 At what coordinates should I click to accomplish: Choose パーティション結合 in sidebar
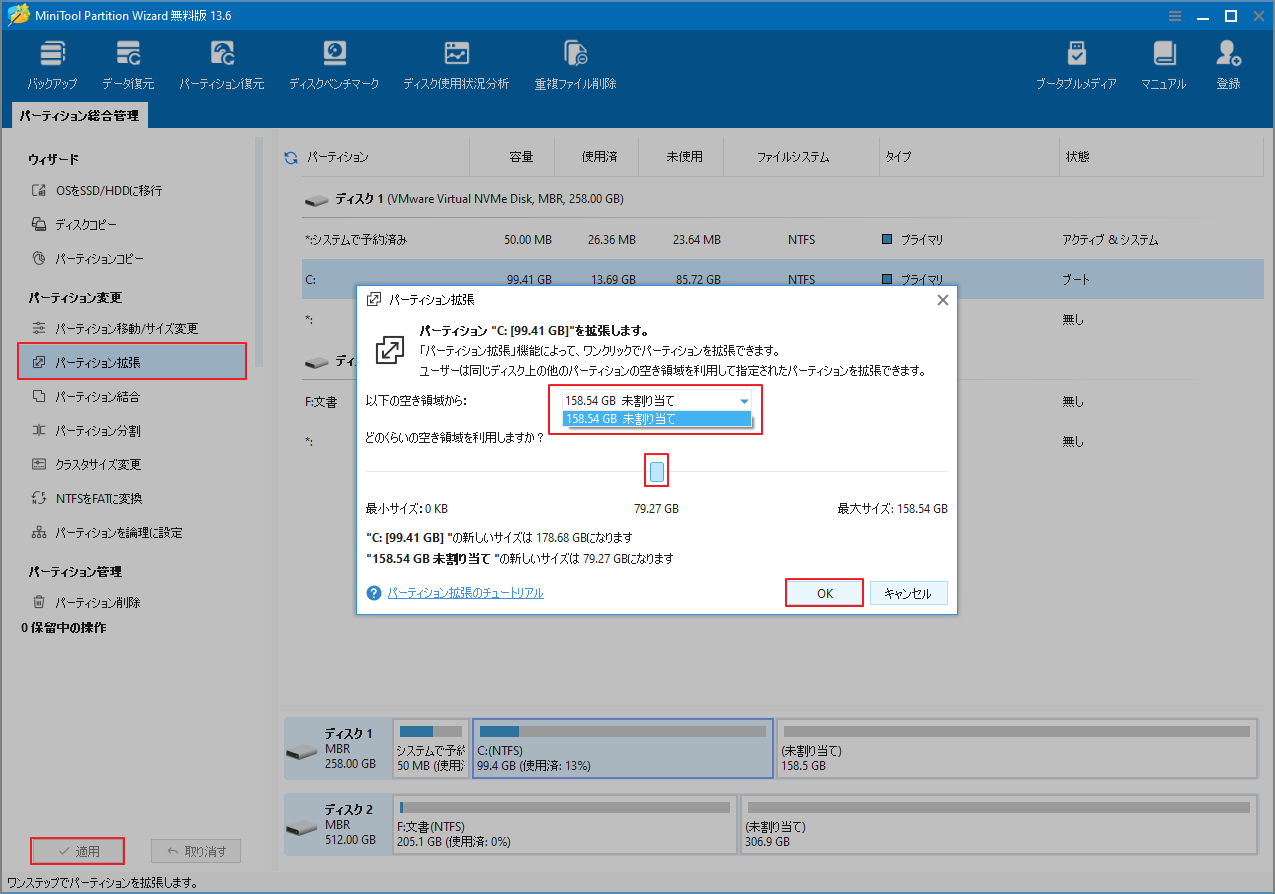point(86,396)
